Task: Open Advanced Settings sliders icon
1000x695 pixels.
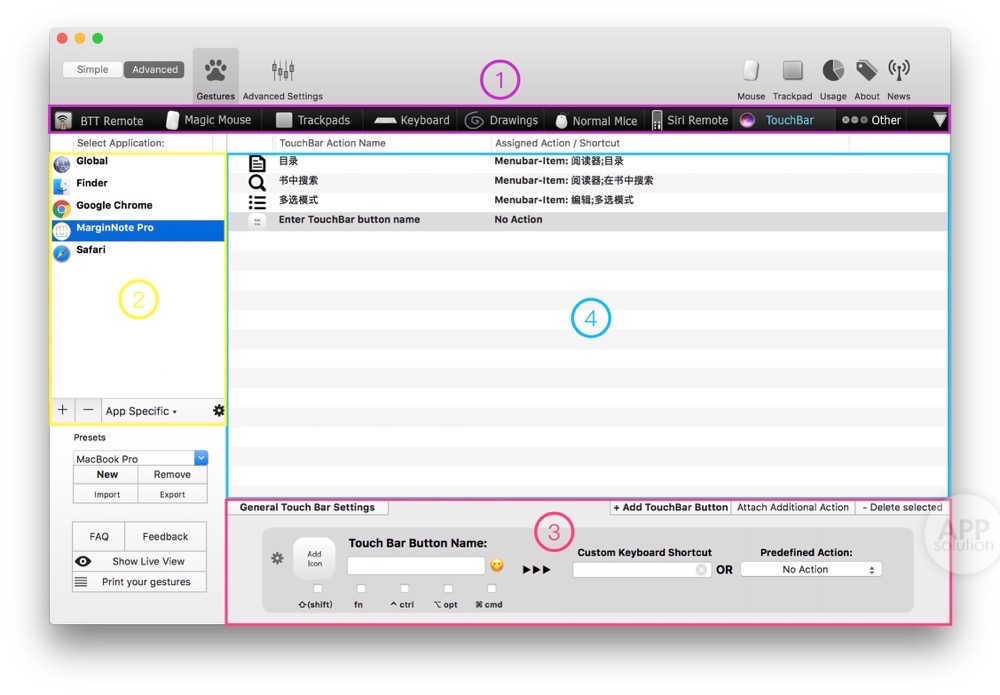Action: click(283, 72)
